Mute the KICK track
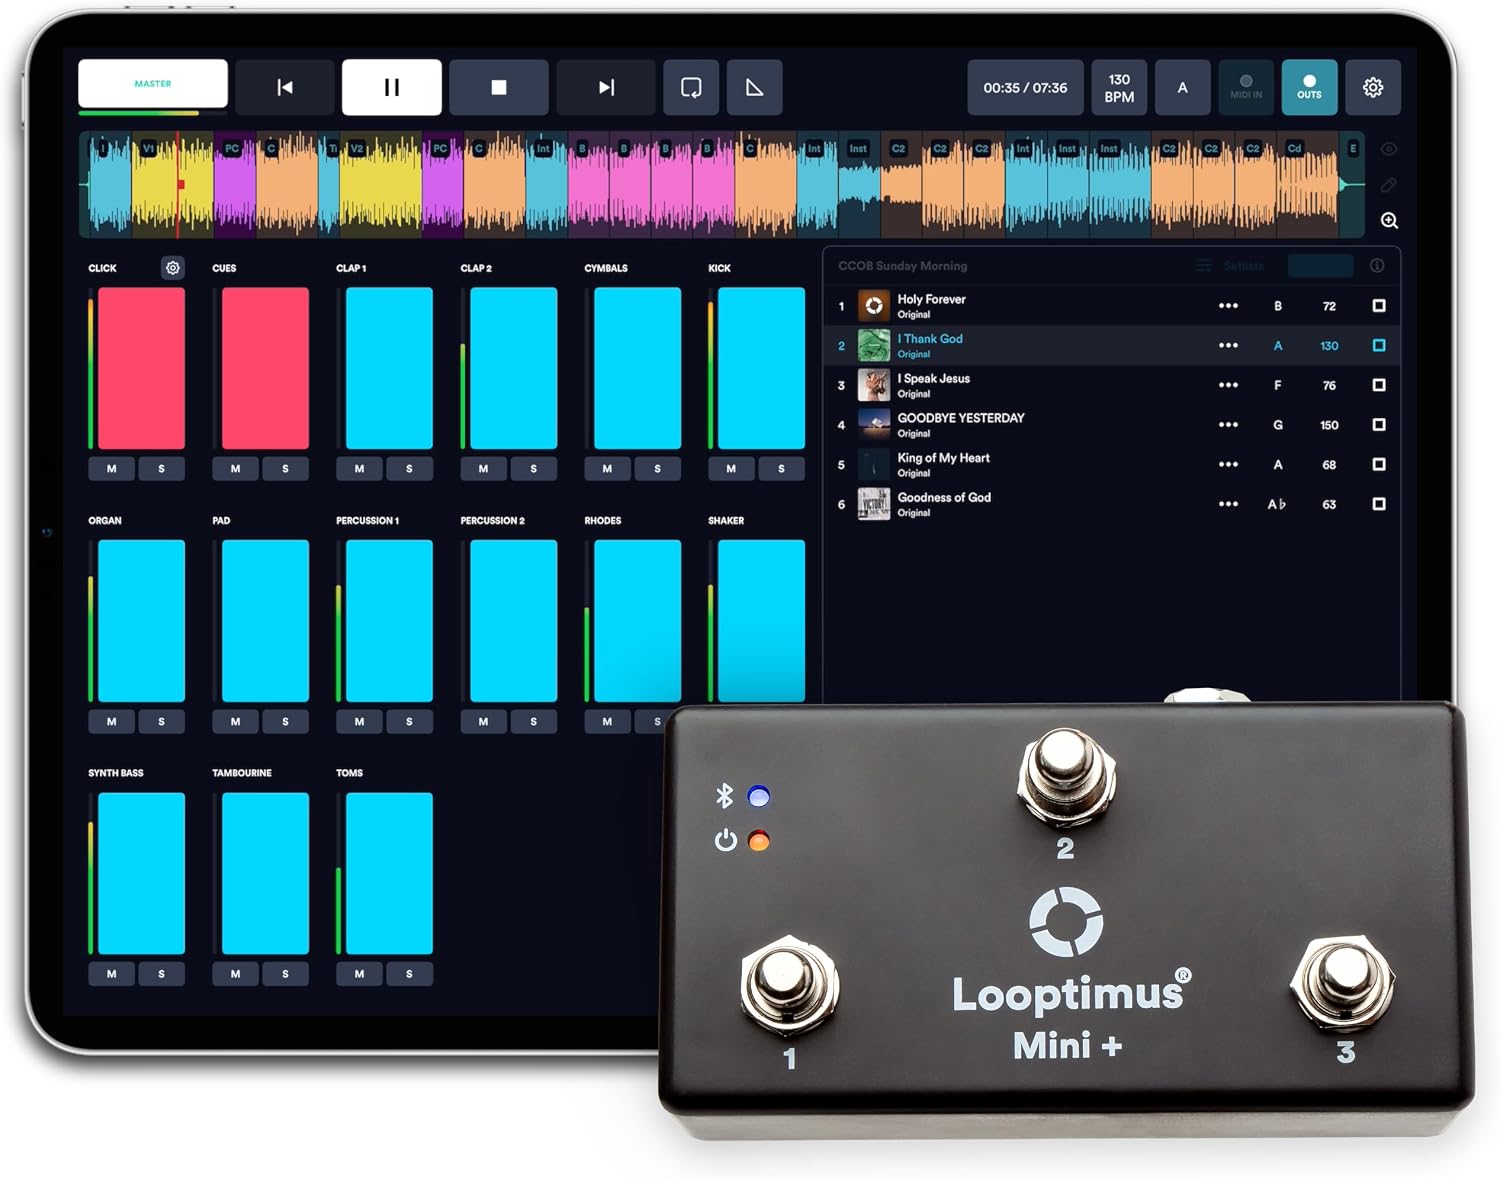The width and height of the screenshot is (1500, 1179). tap(731, 468)
